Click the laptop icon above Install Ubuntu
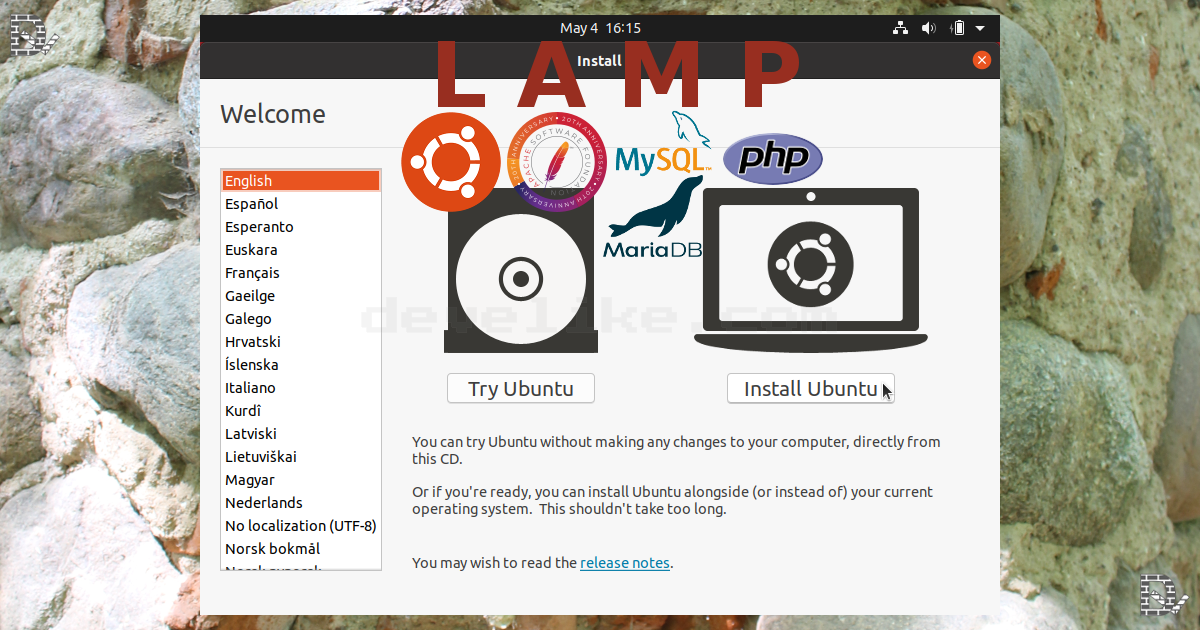 point(811,270)
